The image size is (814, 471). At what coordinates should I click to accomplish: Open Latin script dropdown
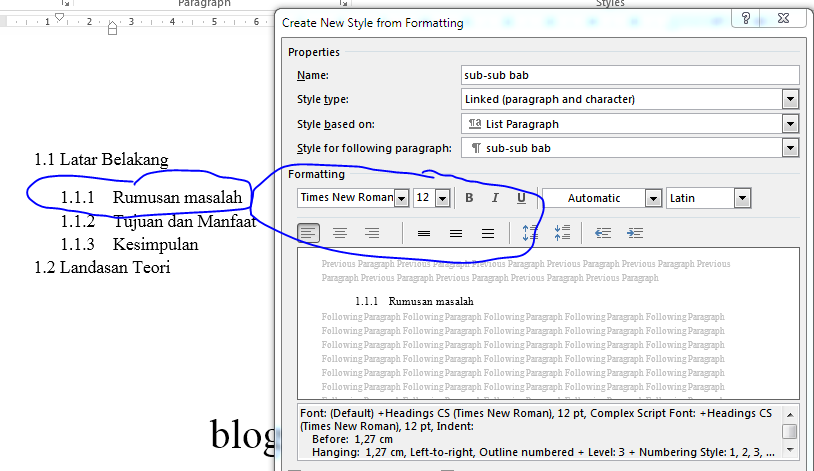tap(742, 198)
